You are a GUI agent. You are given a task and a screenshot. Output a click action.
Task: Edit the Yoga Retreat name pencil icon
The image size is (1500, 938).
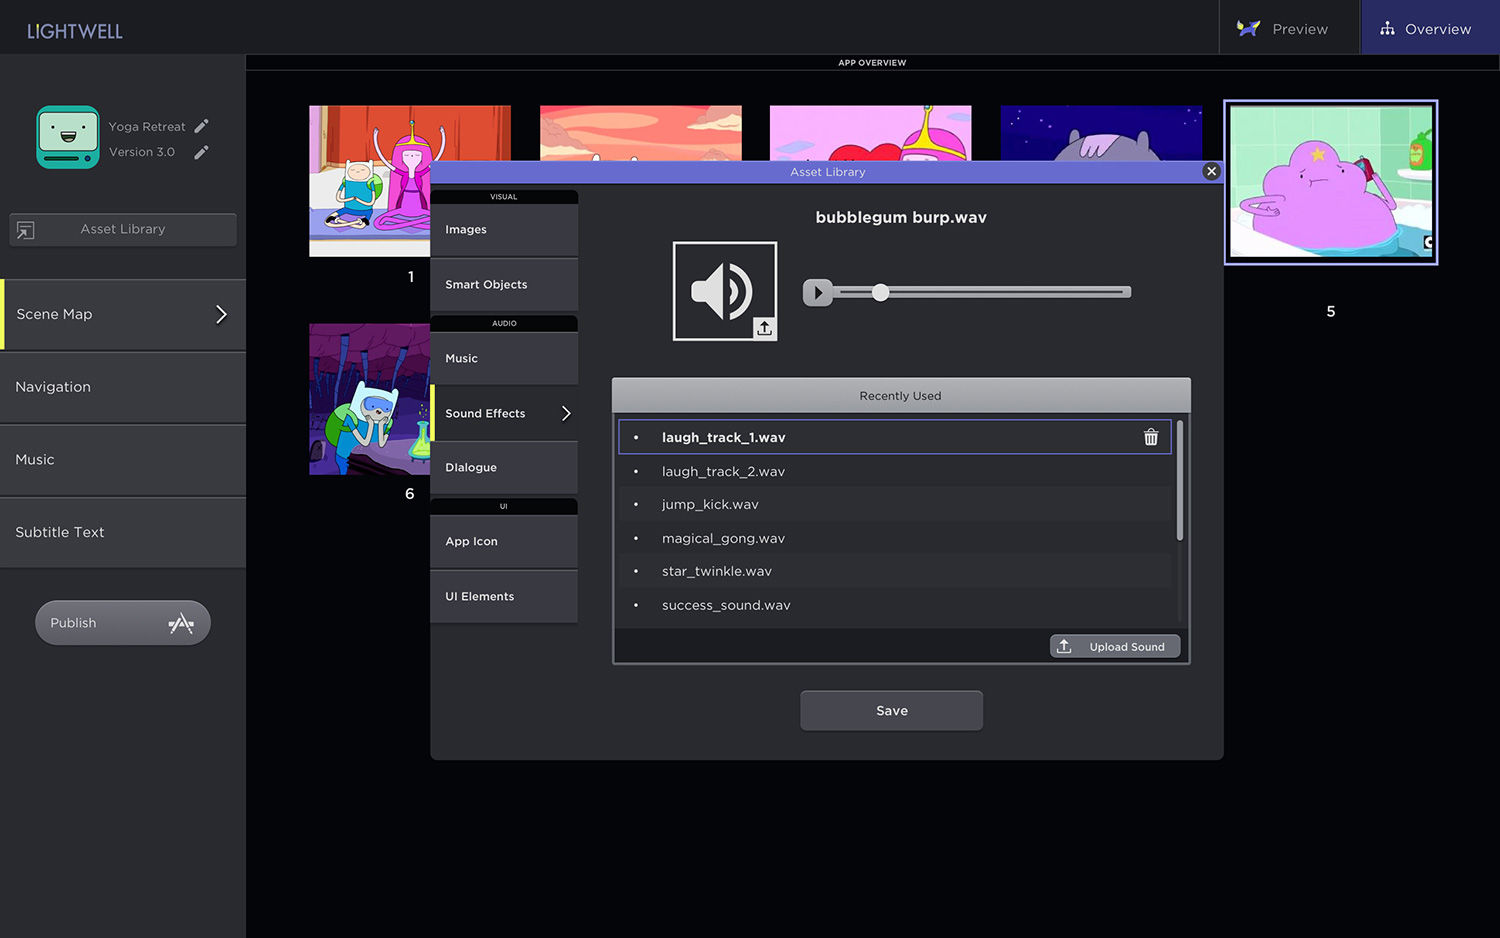(x=201, y=126)
